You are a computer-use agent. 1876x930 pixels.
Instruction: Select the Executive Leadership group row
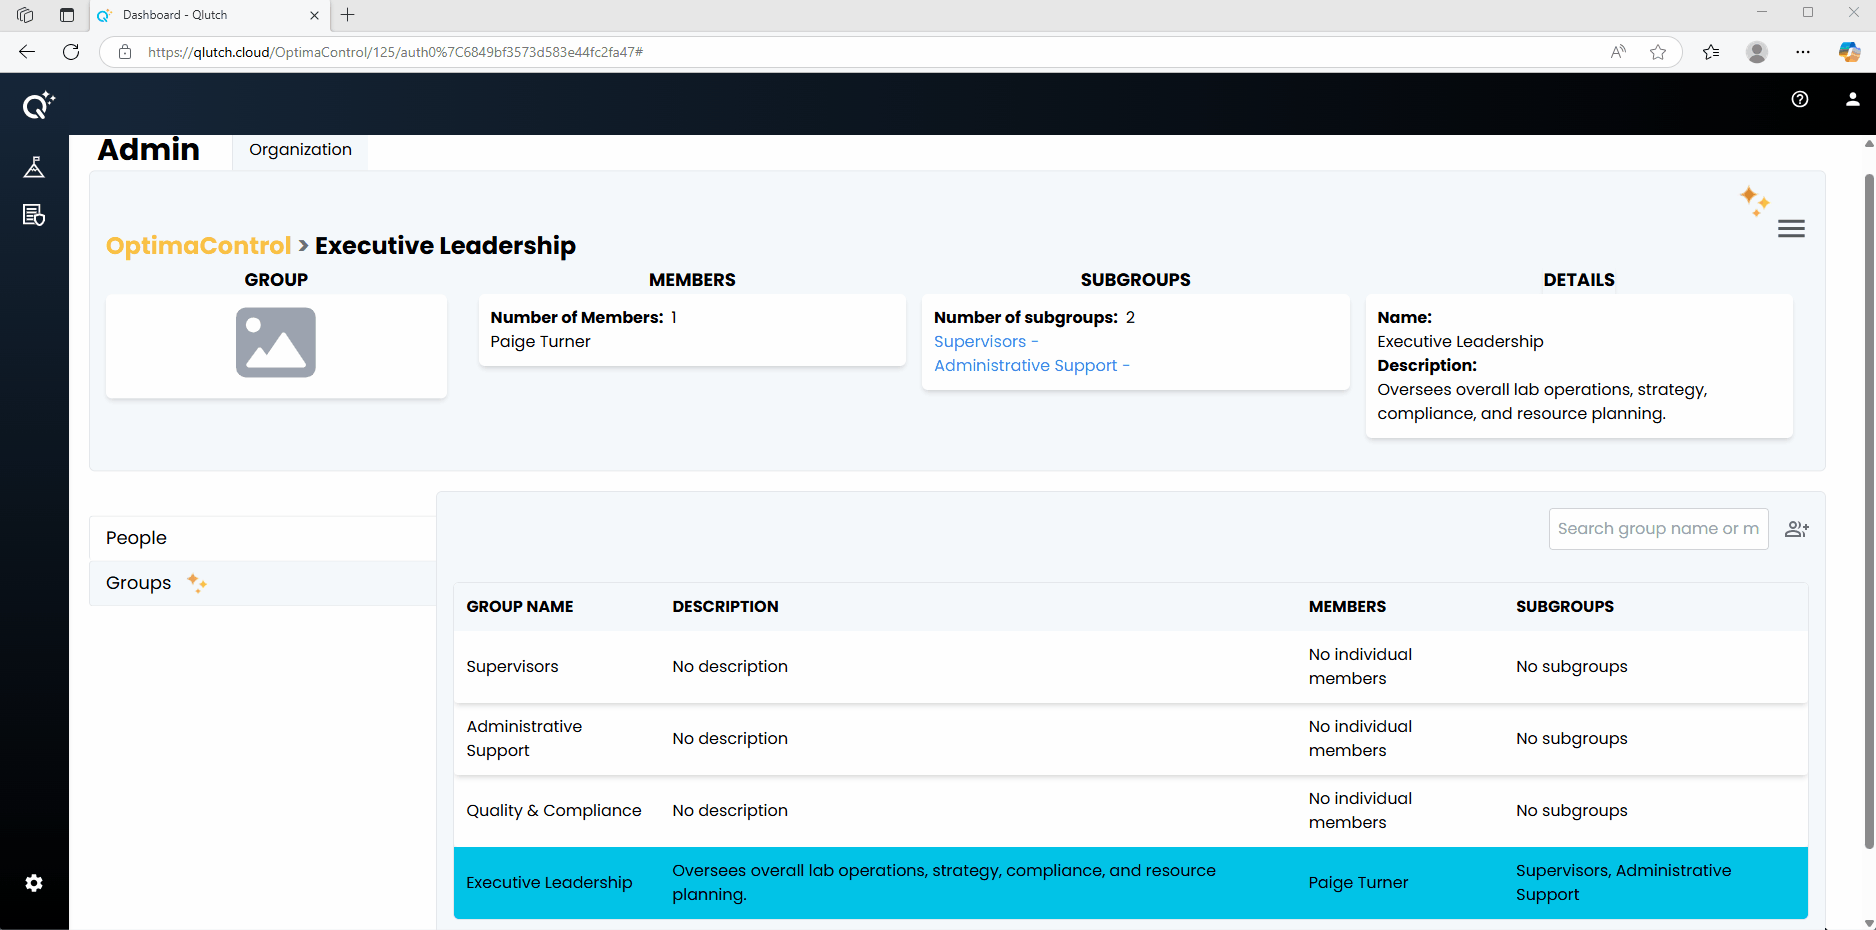click(1130, 883)
